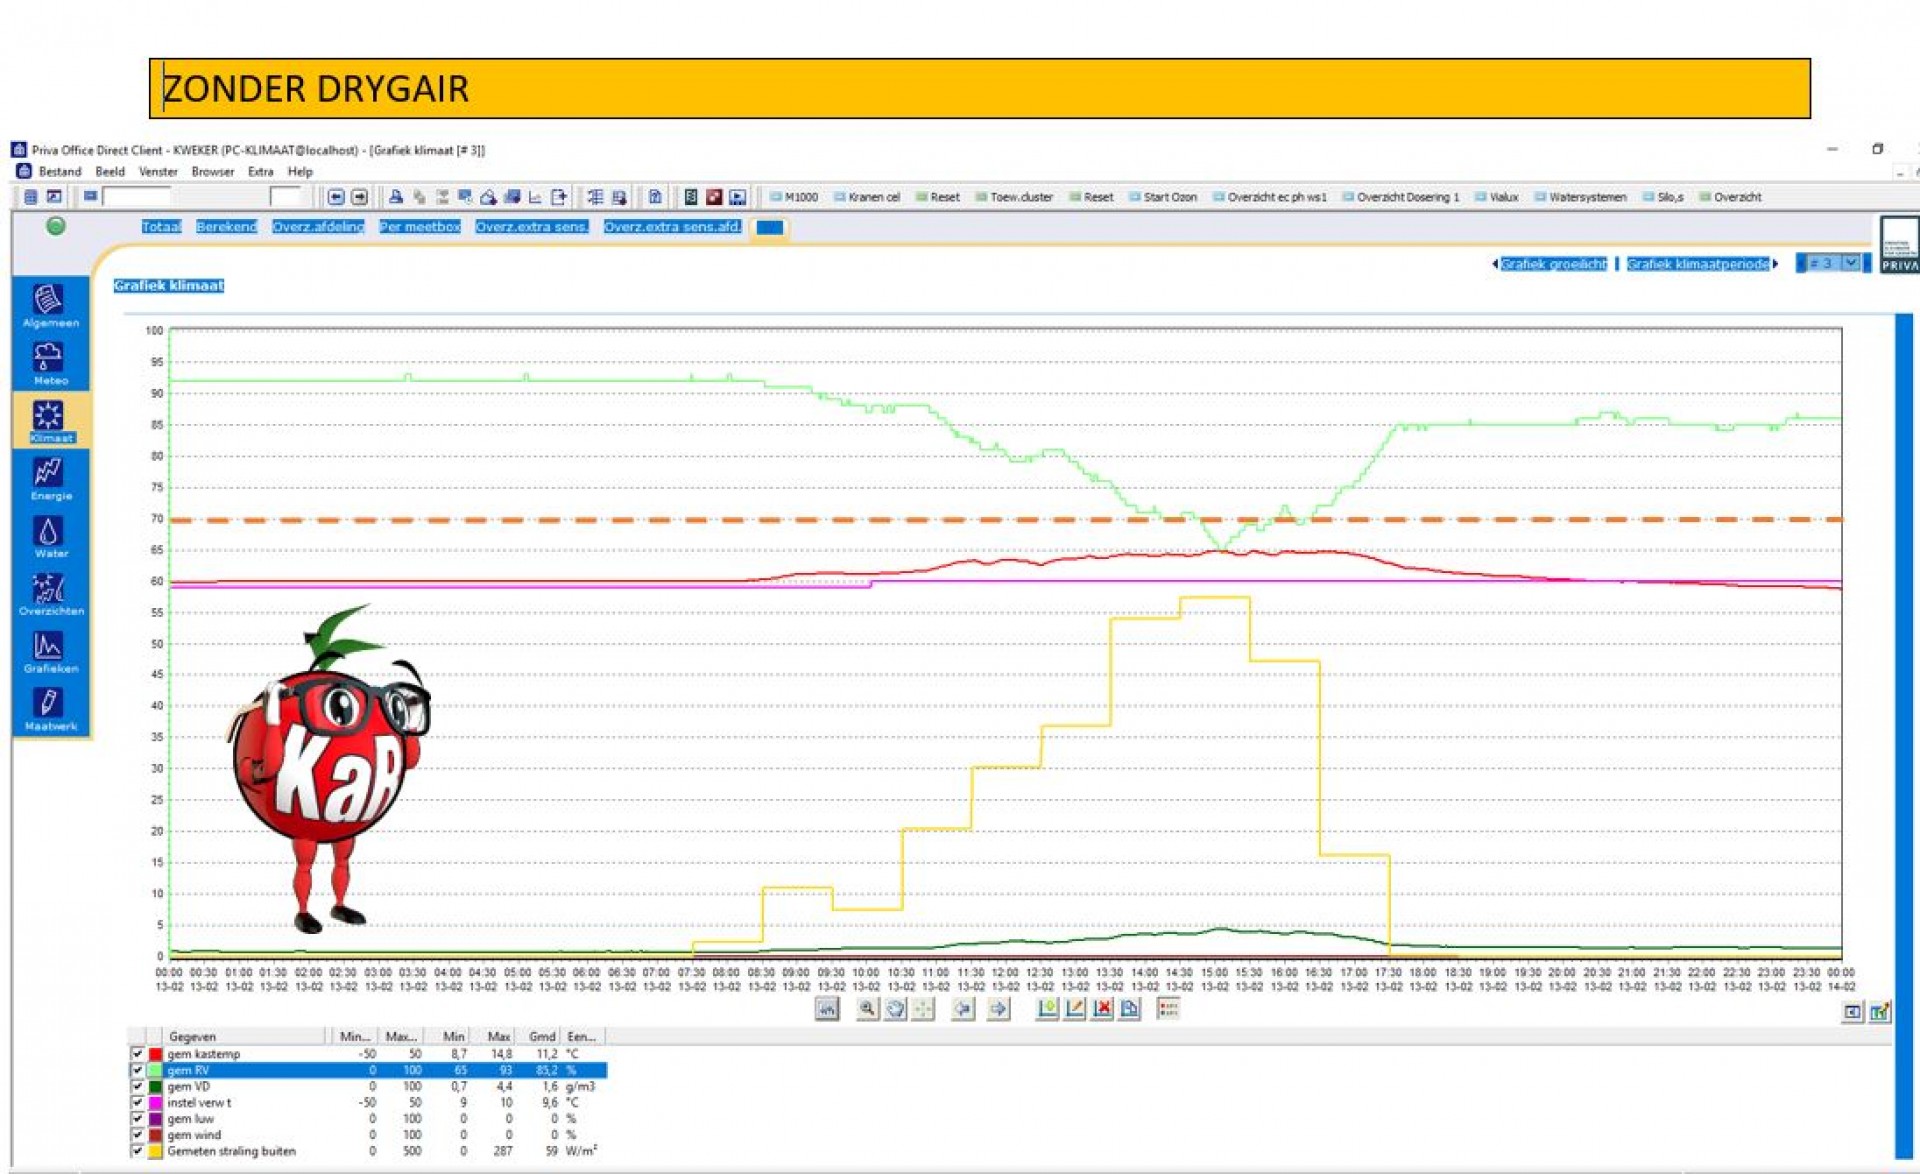Click the chart shift-right arrow icon

(x=998, y=1009)
